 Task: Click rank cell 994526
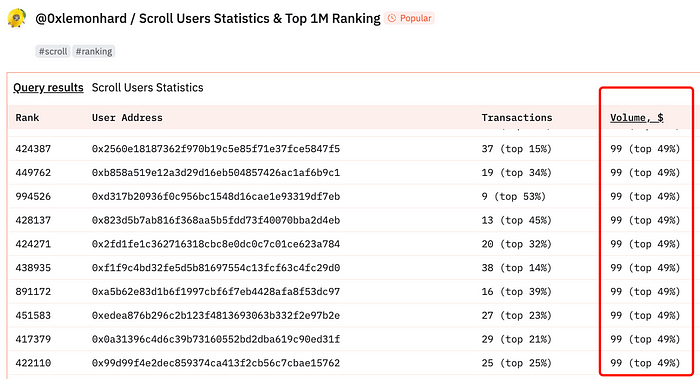(33, 196)
